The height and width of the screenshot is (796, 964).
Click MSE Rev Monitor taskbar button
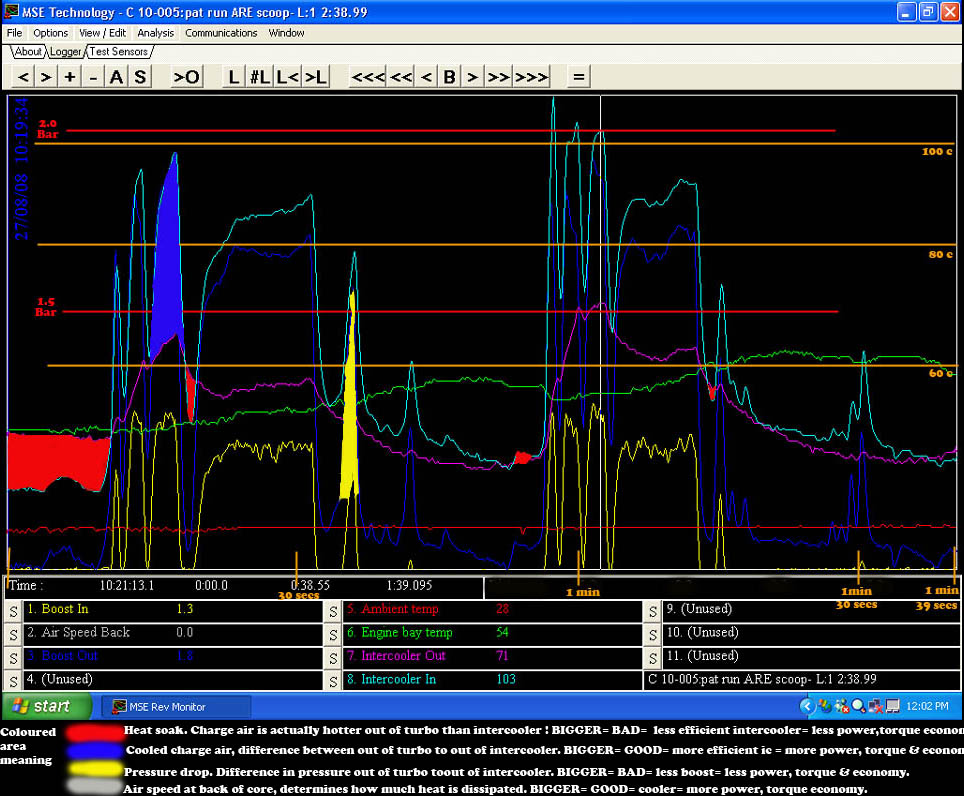(x=176, y=707)
